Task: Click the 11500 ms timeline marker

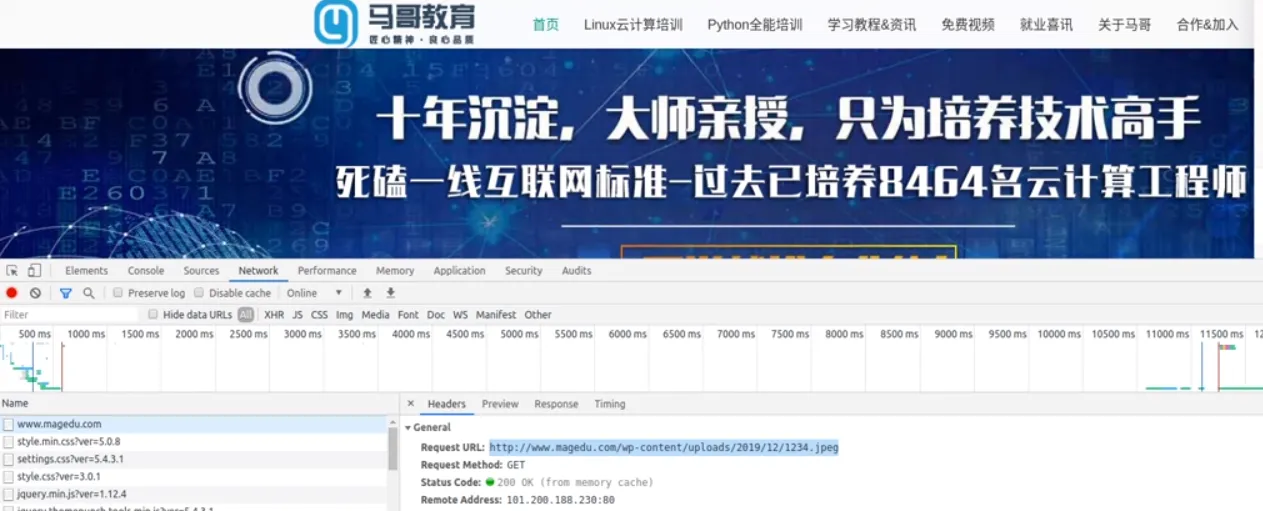Action: point(1222,334)
